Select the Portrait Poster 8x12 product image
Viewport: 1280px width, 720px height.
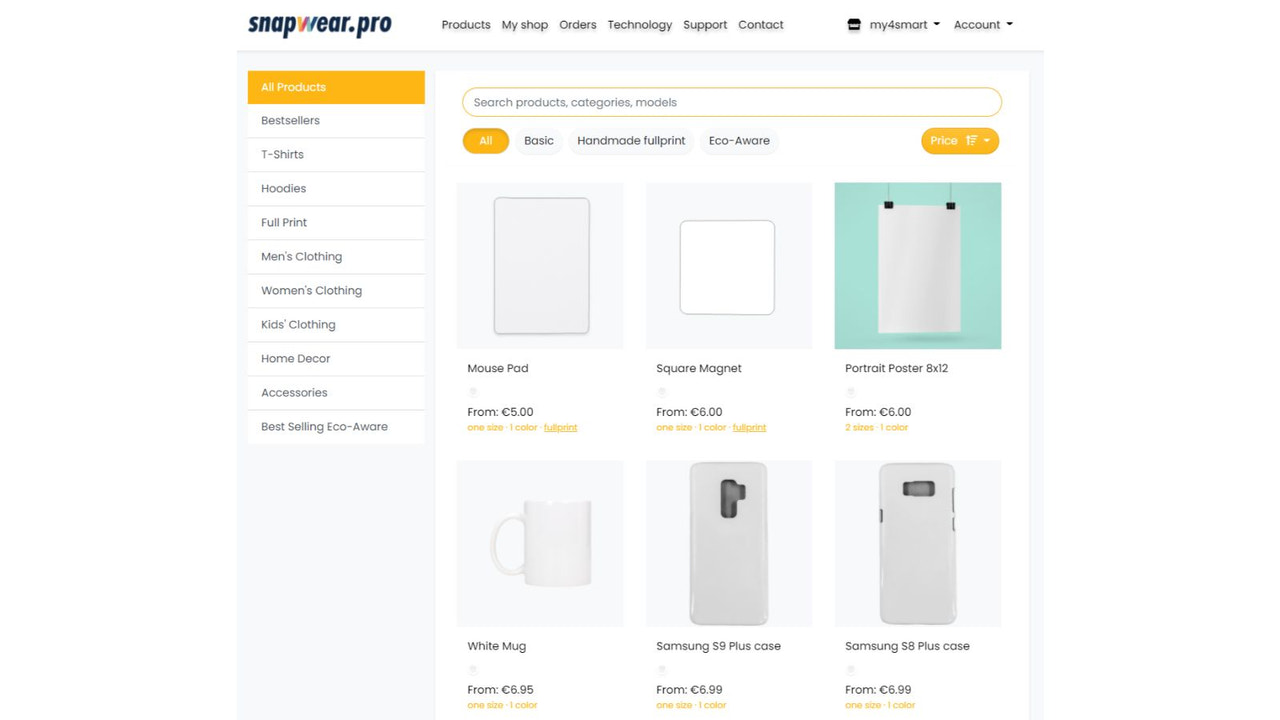pos(917,265)
